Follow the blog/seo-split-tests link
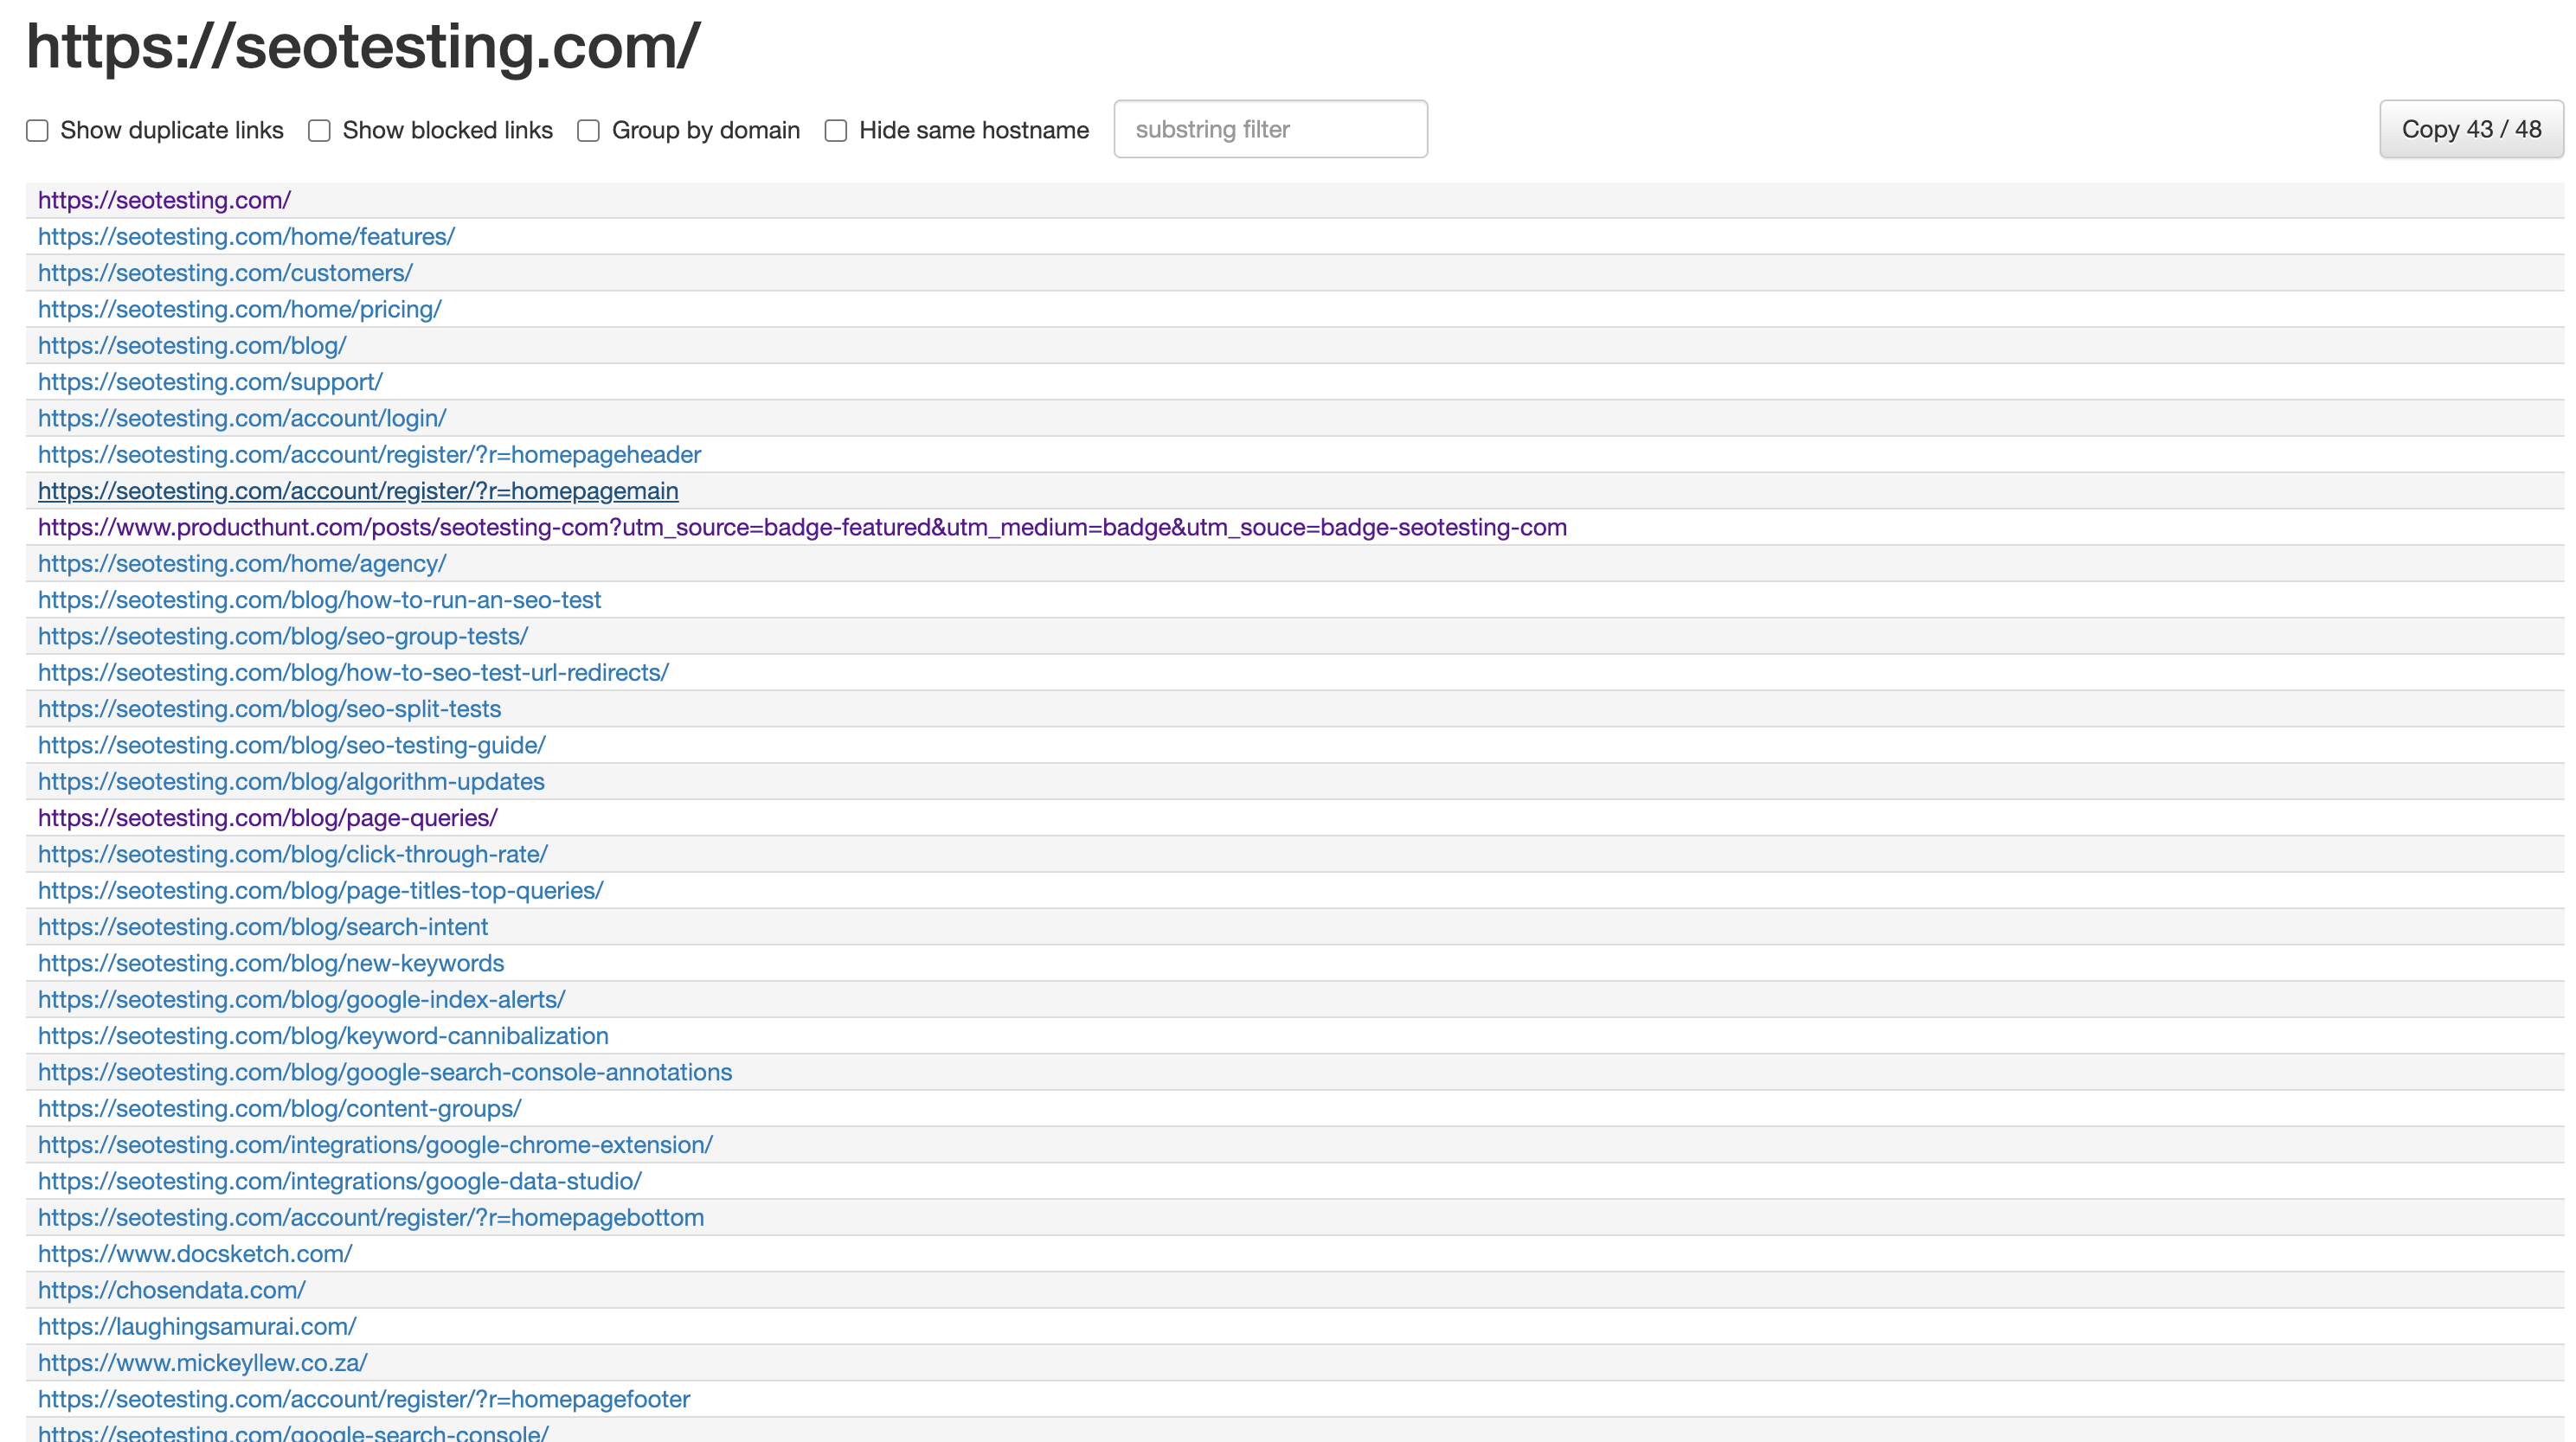The image size is (2576, 1442). point(269,709)
